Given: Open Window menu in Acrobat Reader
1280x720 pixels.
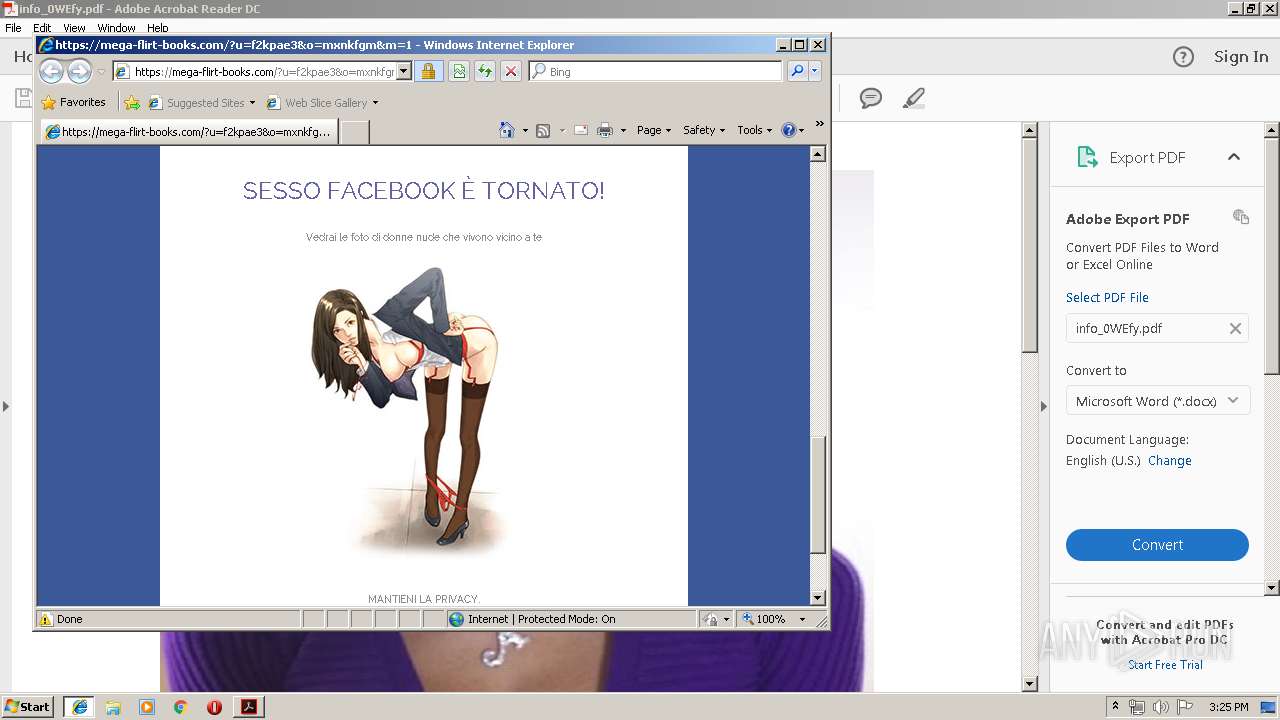Looking at the screenshot, I should [x=116, y=28].
